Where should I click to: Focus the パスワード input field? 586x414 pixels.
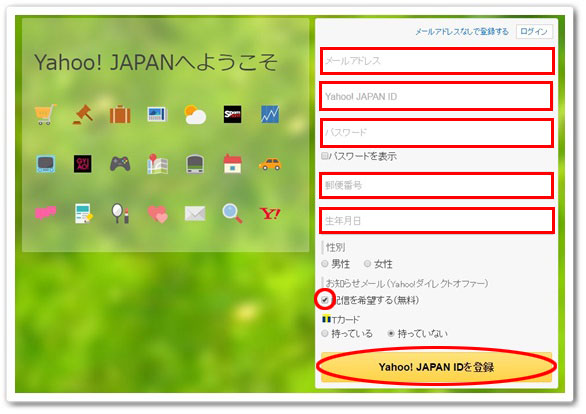pyautogui.click(x=437, y=133)
